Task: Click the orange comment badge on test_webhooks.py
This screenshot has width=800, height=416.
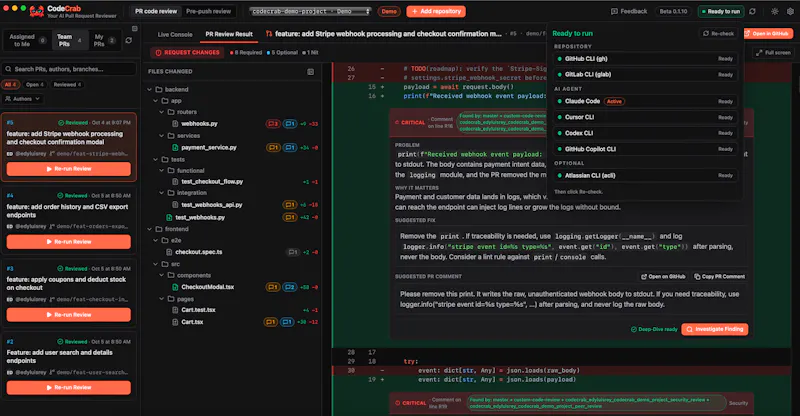Action: (x=290, y=217)
